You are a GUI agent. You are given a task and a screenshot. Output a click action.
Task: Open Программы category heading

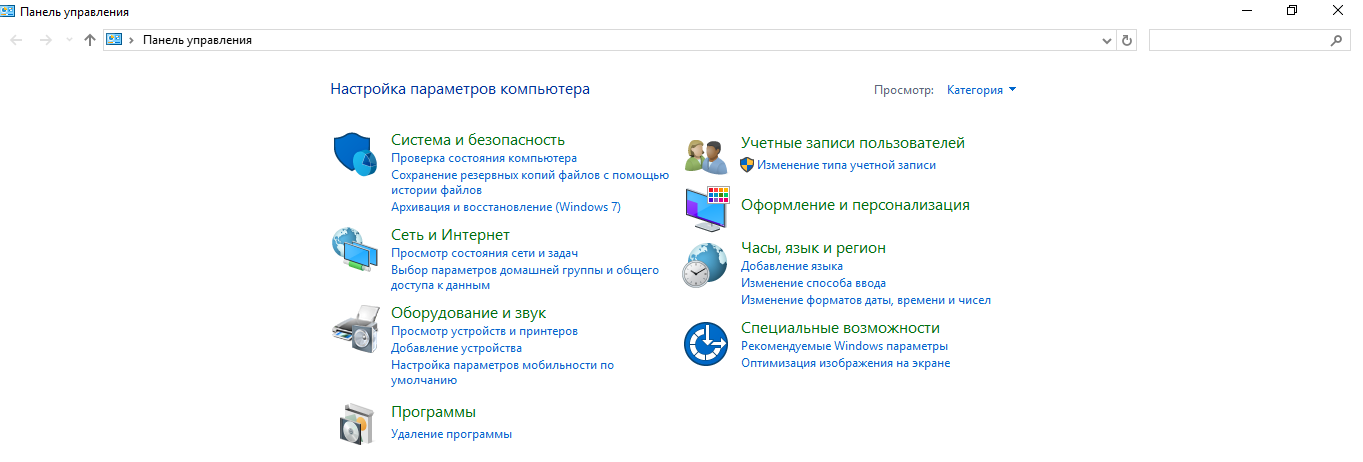pos(433,412)
